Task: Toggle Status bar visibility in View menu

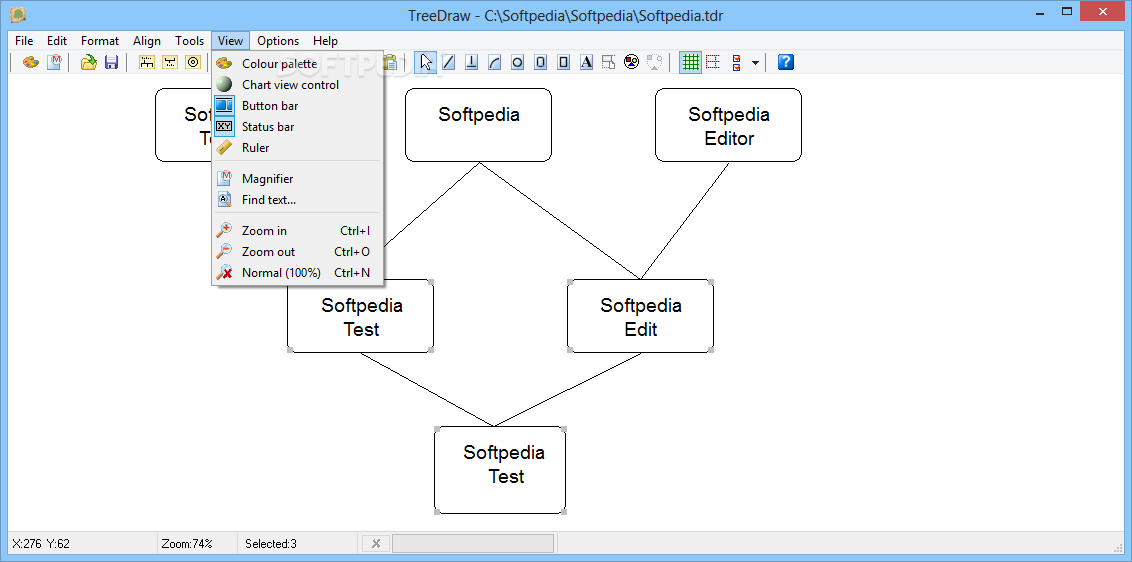Action: pyautogui.click(x=297, y=126)
